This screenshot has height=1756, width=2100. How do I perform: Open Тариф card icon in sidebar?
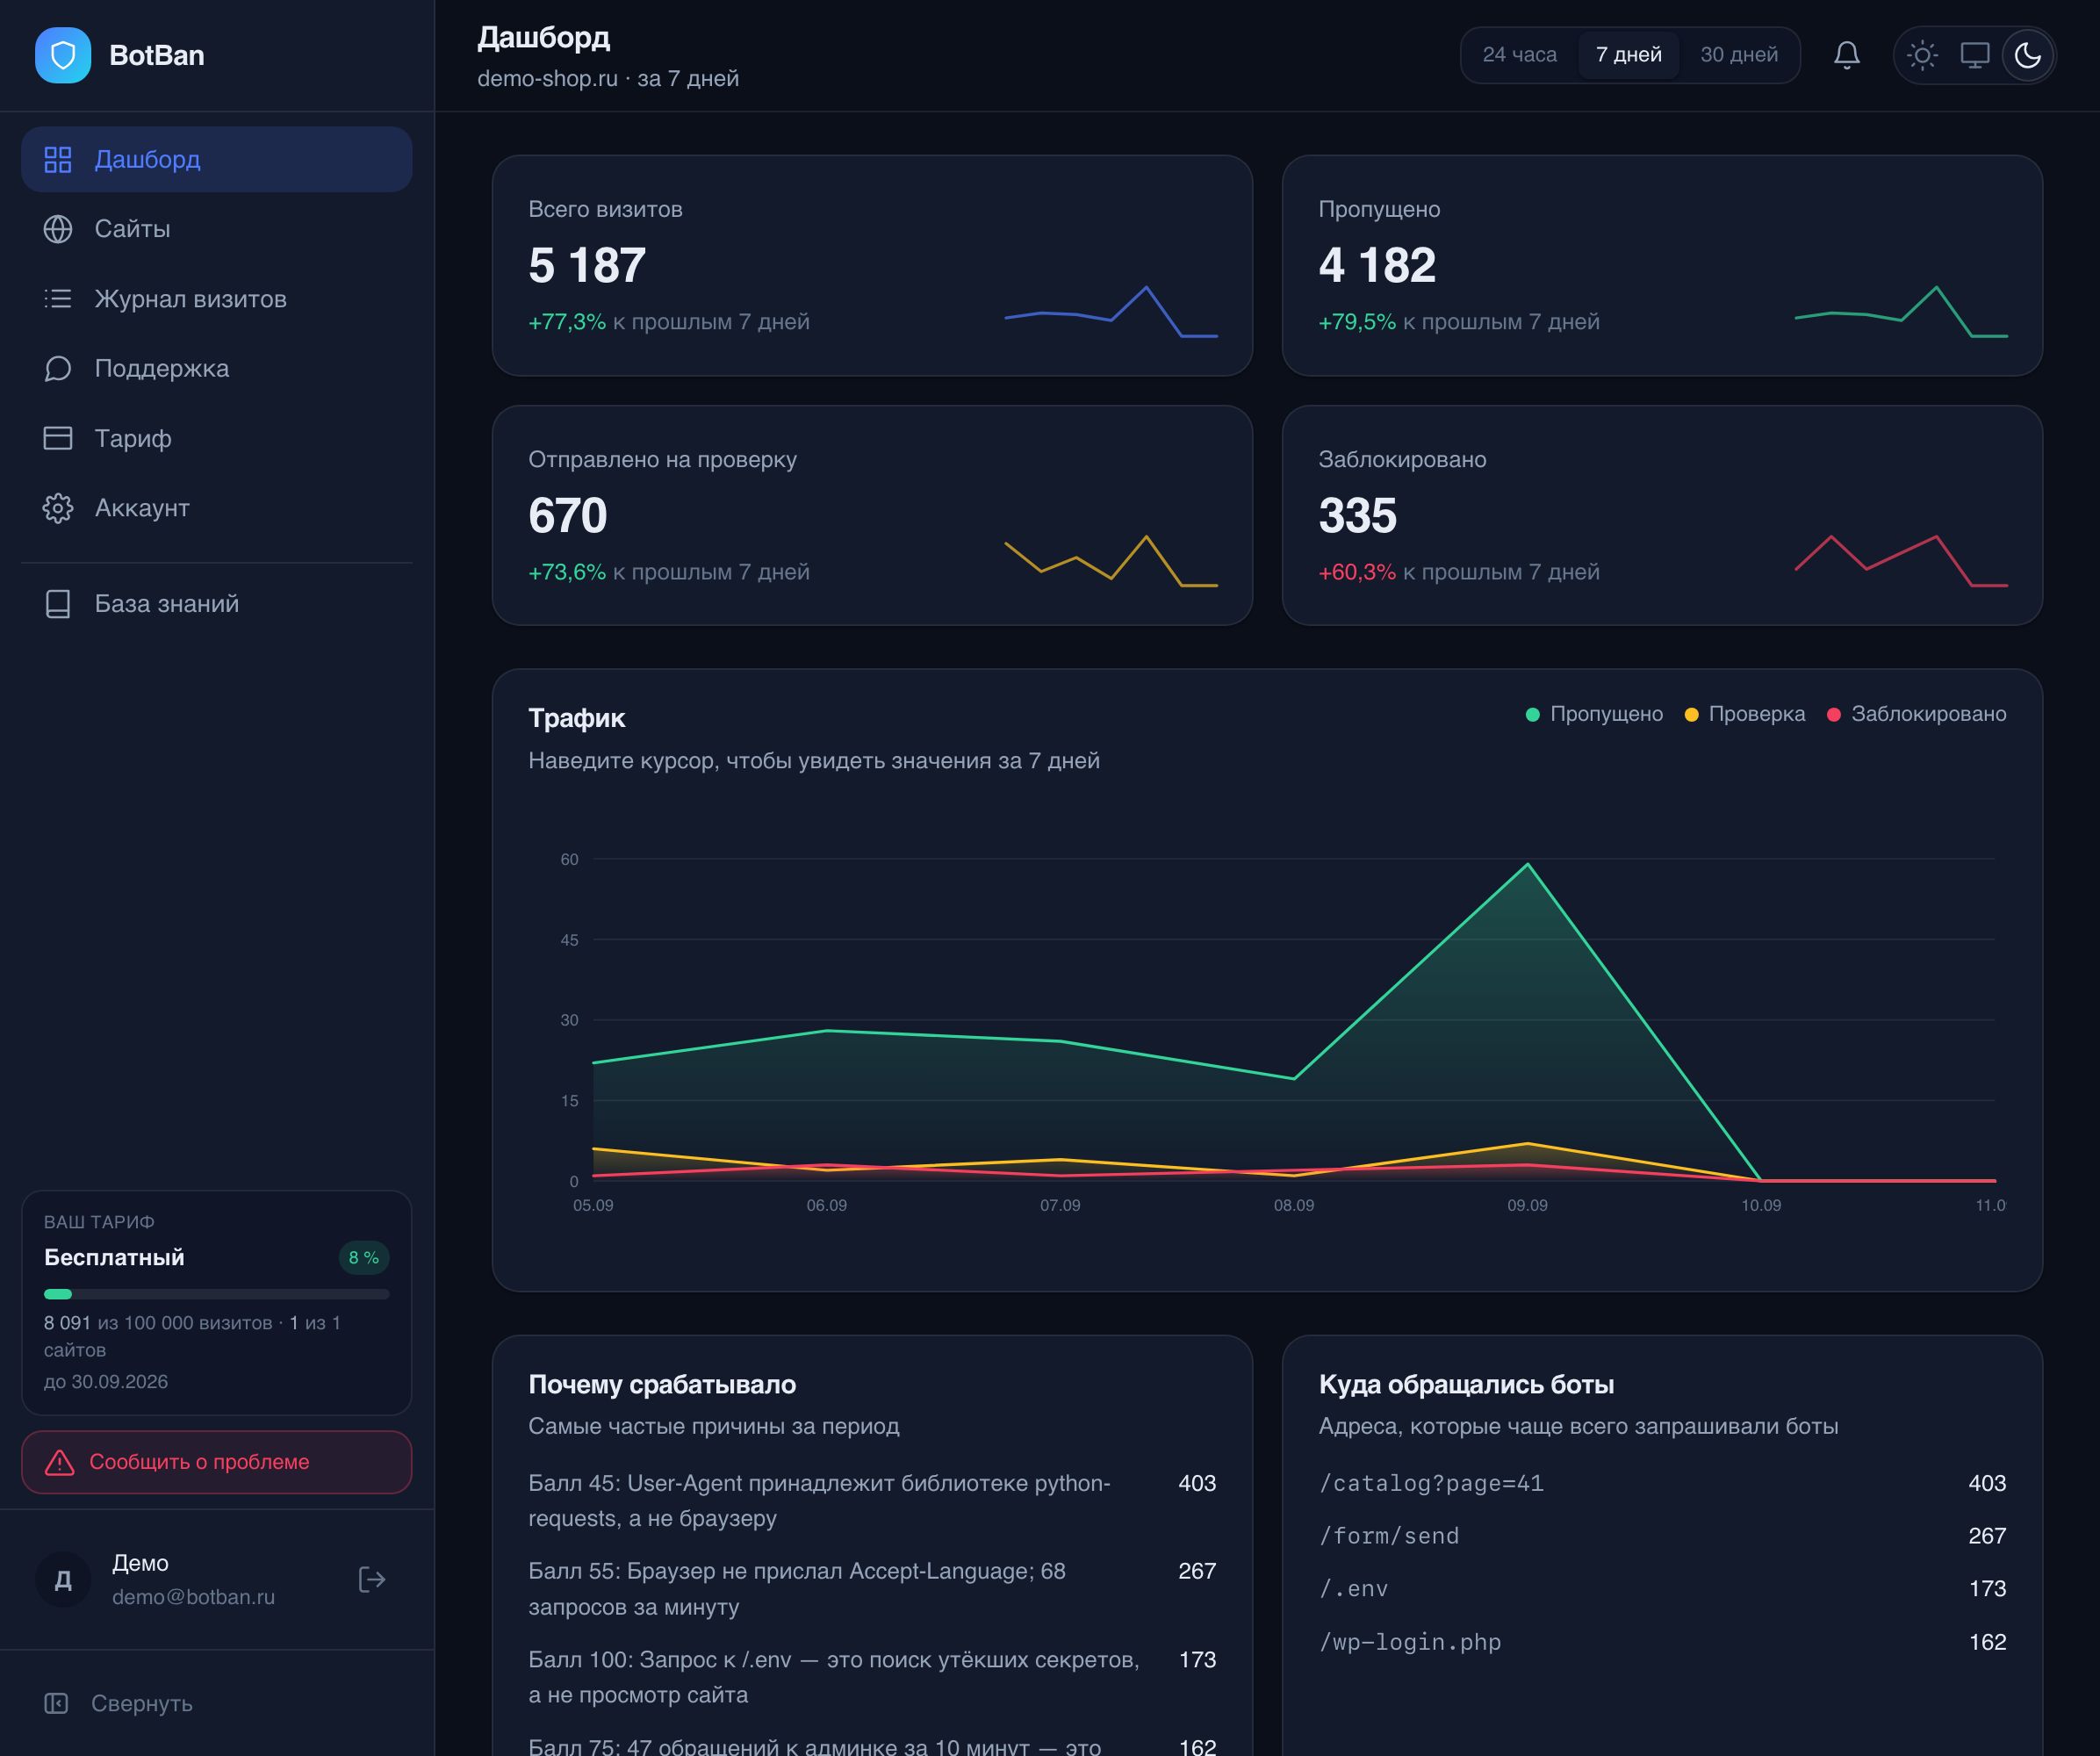point(58,438)
